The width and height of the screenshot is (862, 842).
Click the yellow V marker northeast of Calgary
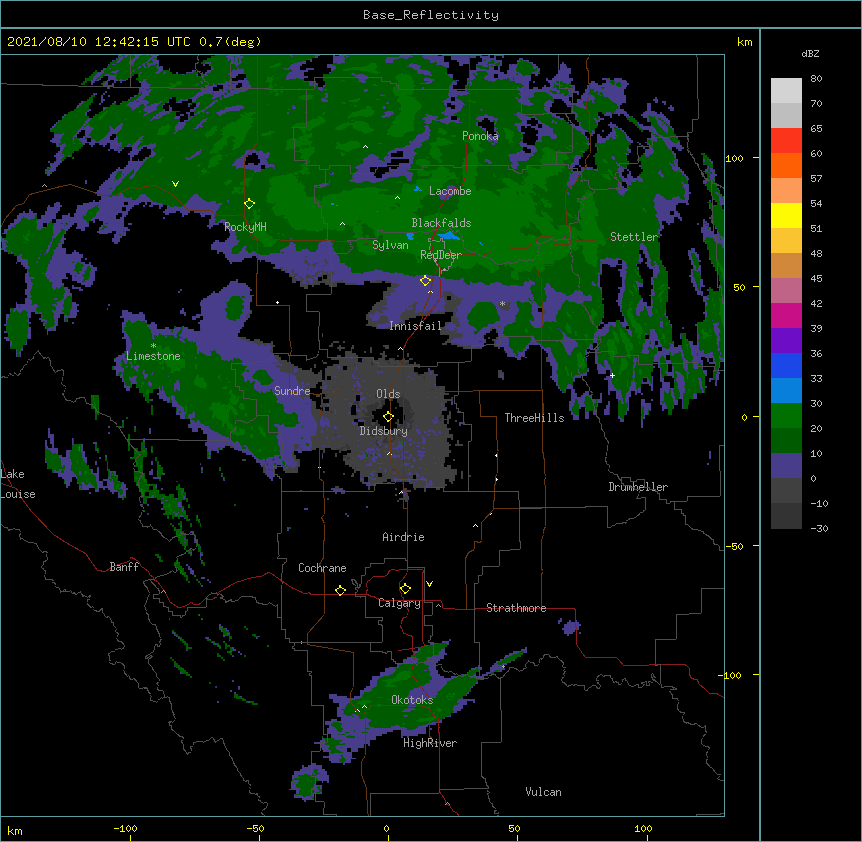pyautogui.click(x=429, y=584)
